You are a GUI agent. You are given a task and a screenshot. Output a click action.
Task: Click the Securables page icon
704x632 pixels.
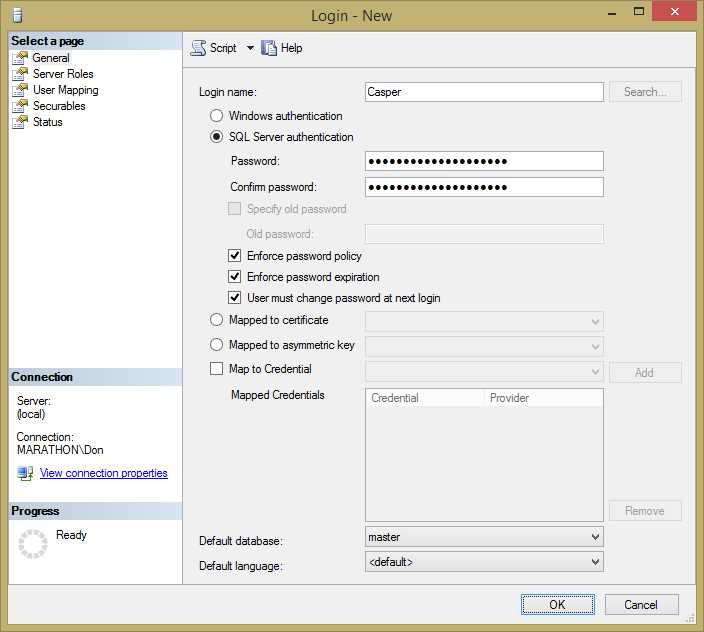coord(20,106)
